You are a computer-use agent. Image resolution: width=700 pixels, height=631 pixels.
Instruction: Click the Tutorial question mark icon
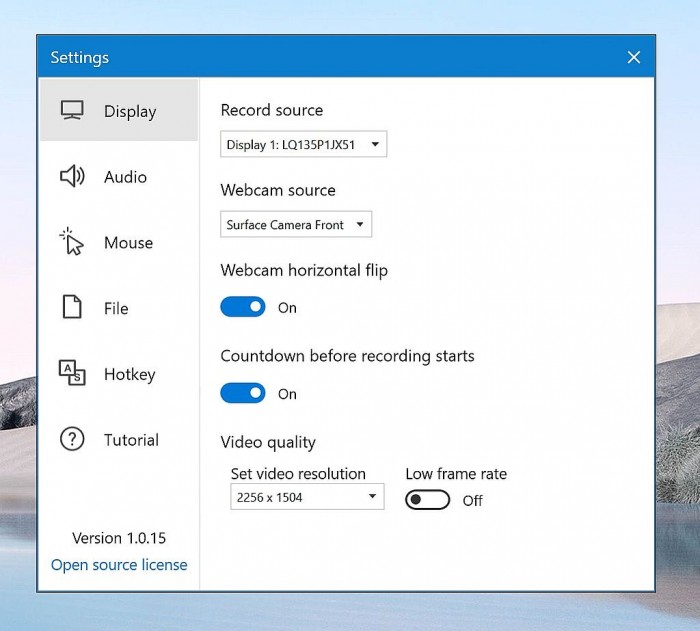click(x=72, y=440)
